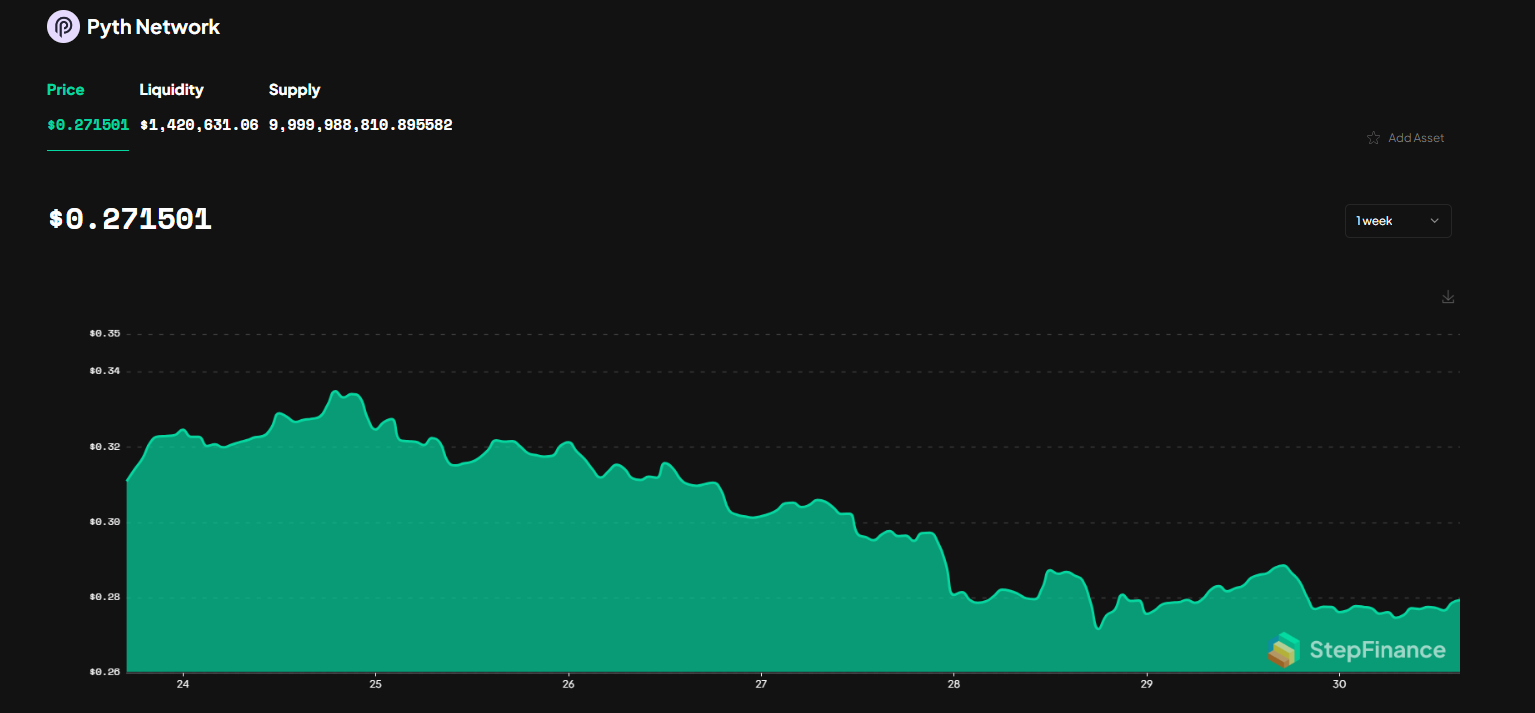Select the liquidity value $1,420,631.06
This screenshot has width=1535, height=713.
pos(199,125)
